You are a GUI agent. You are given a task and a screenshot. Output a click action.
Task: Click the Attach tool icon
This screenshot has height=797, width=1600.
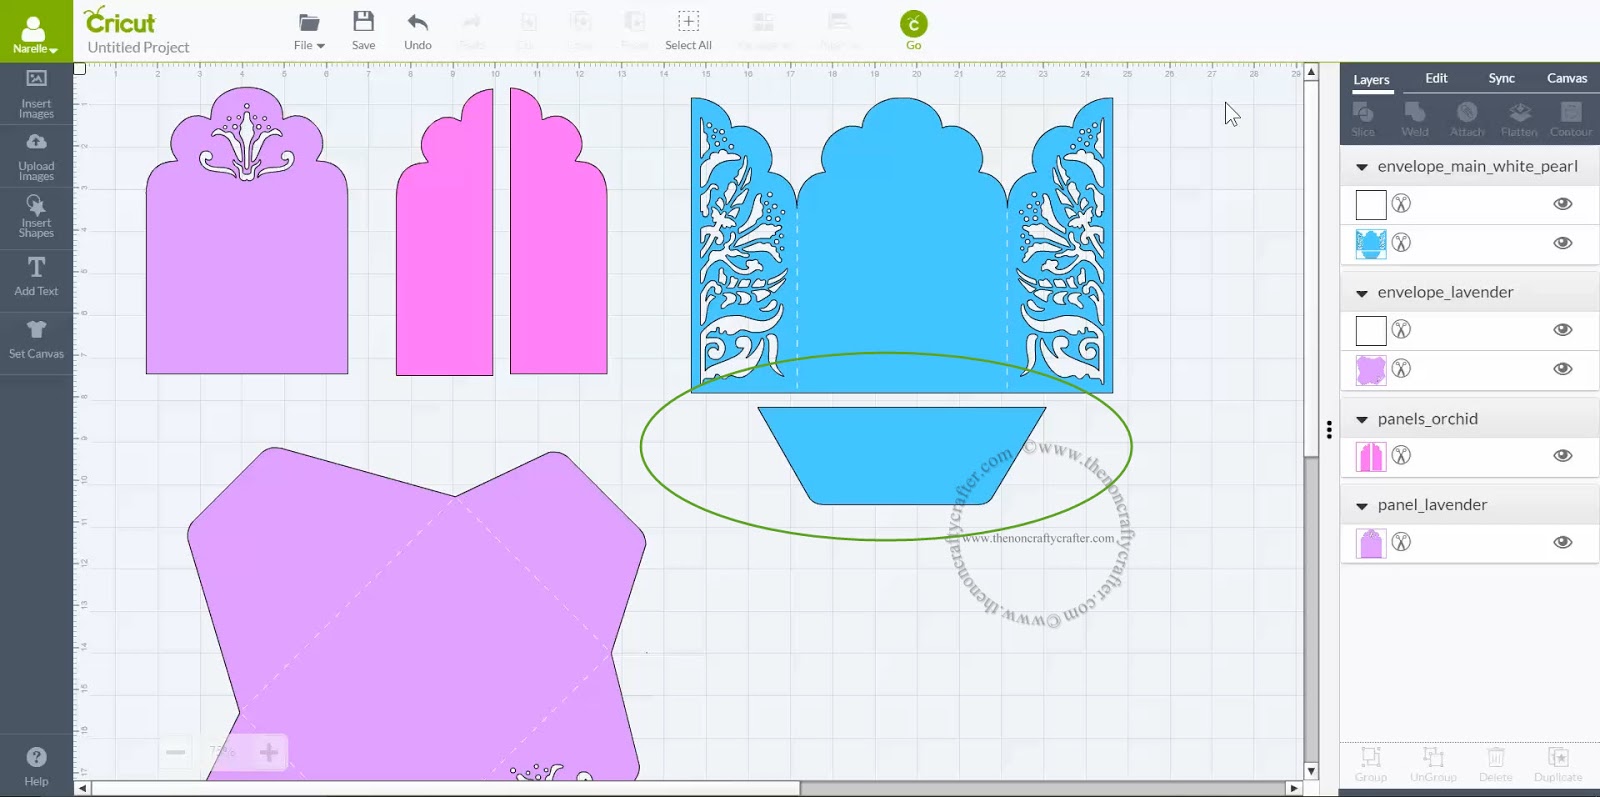1467,119
